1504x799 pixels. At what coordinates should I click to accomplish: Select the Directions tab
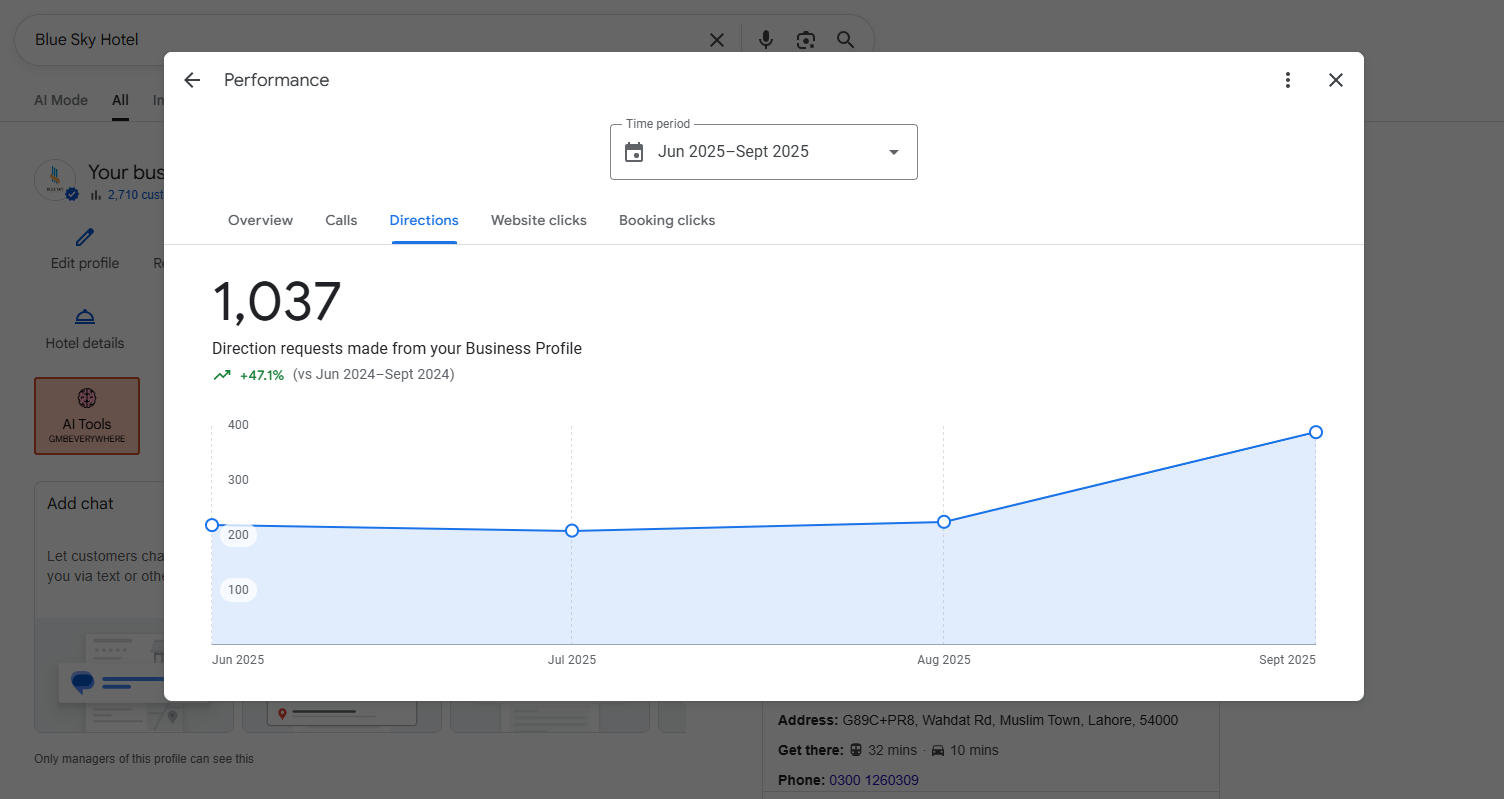pyautogui.click(x=424, y=220)
